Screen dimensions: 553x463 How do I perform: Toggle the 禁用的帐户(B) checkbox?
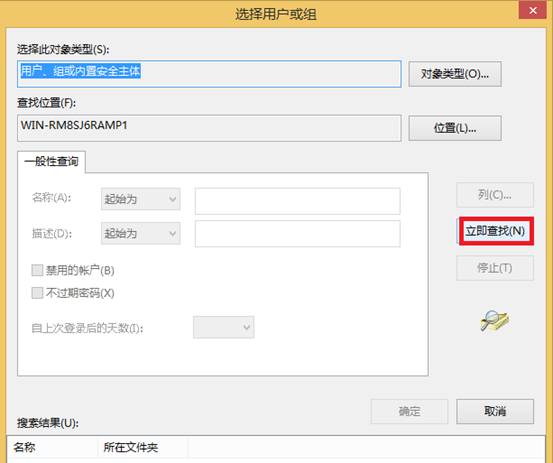[x=37, y=270]
